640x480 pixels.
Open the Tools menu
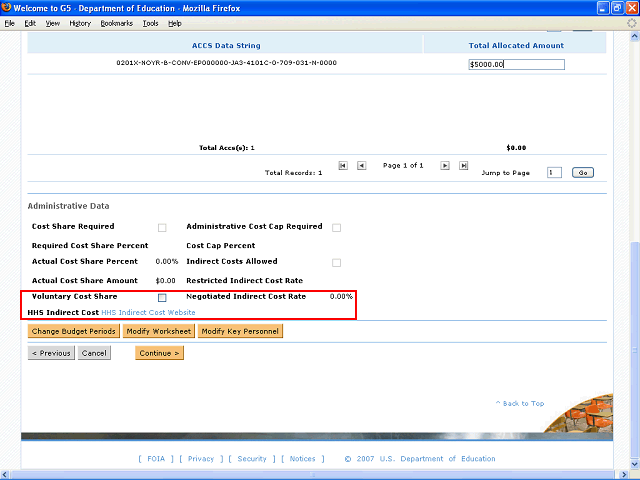tap(151, 24)
